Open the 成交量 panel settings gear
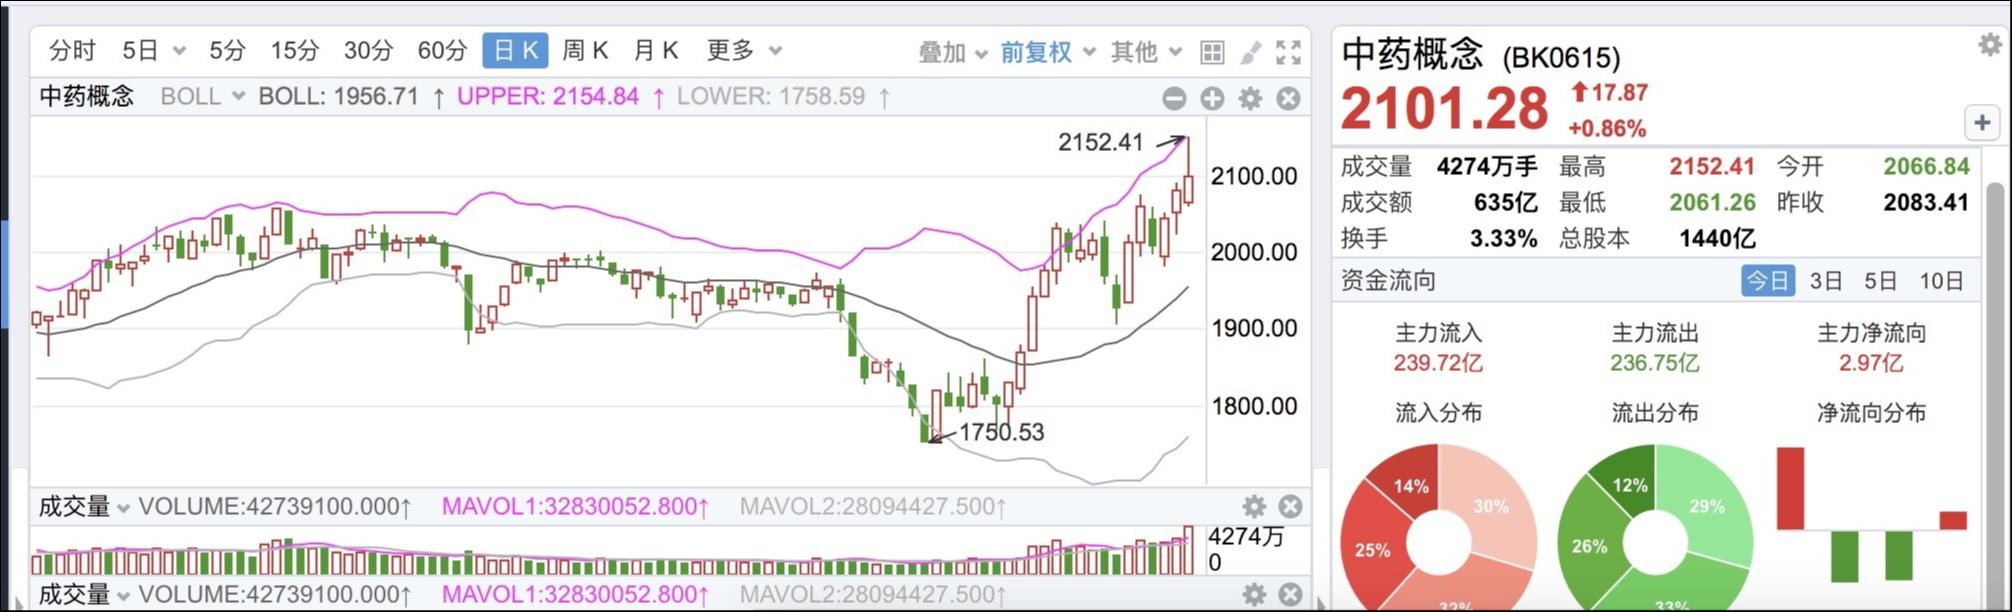The width and height of the screenshot is (2012, 612). click(x=1253, y=507)
